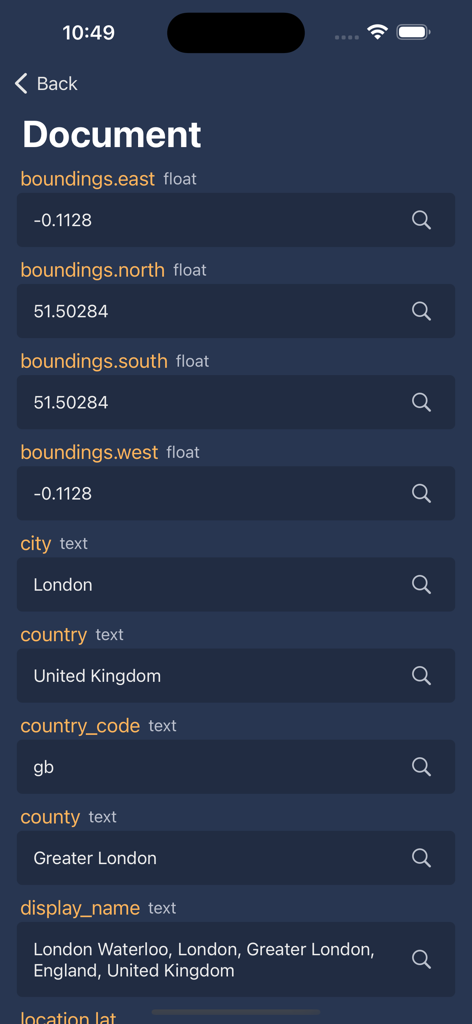The height and width of the screenshot is (1024, 472).
Task: Tap the Document page title
Action: [112, 135]
